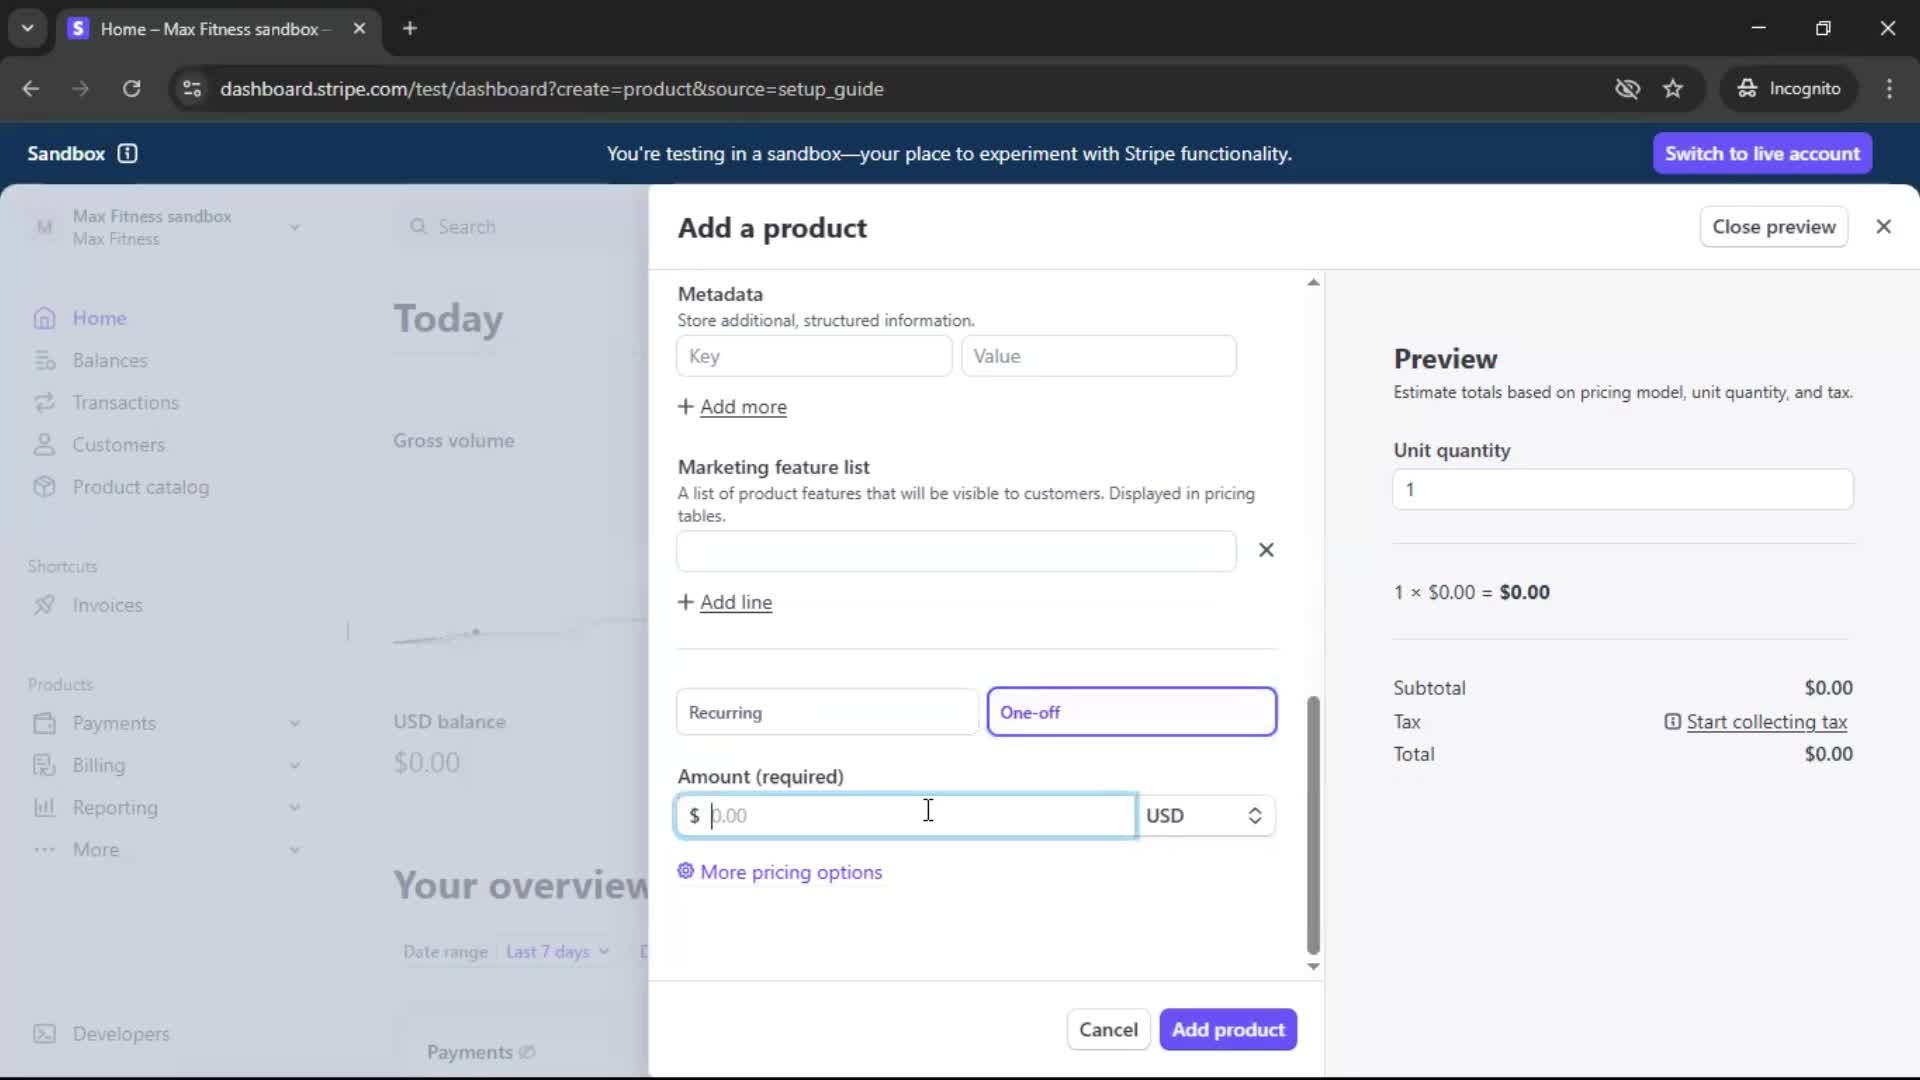Open the USD currency dropdown
Screen dimensions: 1920x1080
(1205, 816)
